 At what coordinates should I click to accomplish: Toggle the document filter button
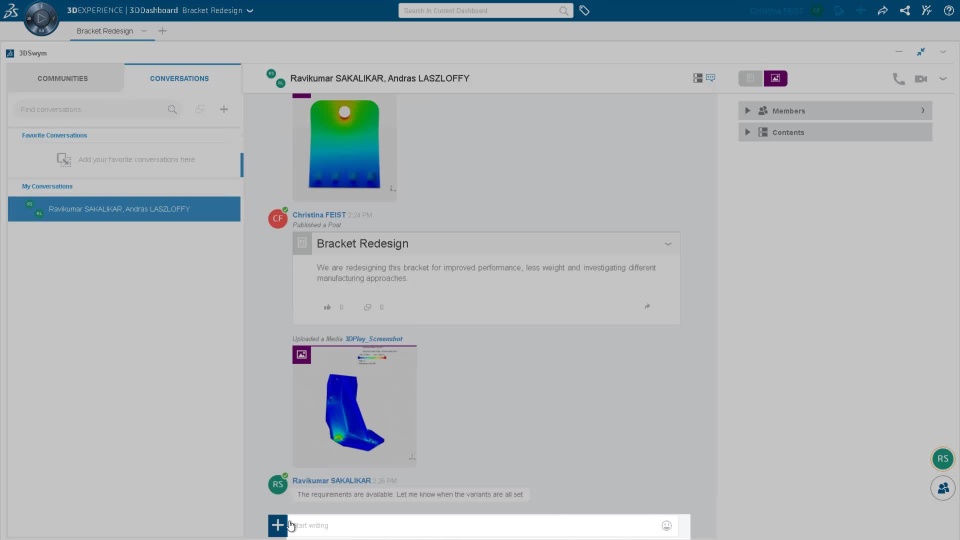coord(751,78)
